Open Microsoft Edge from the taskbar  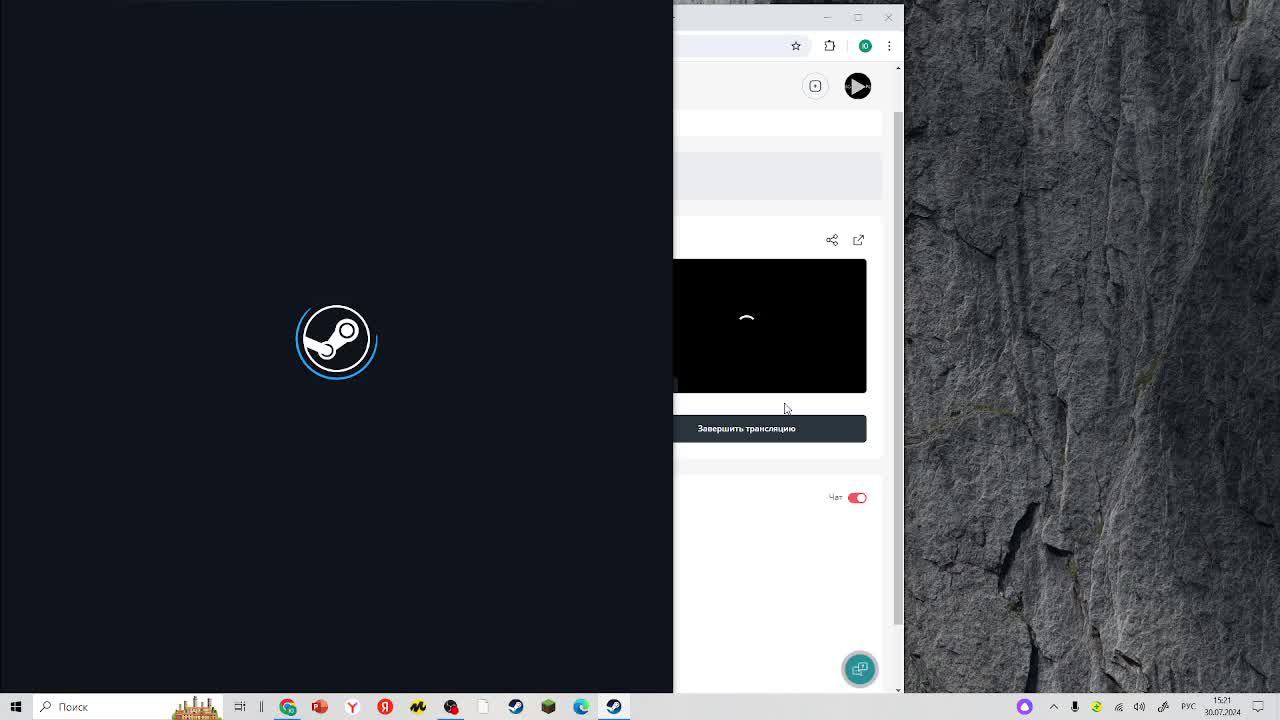pyautogui.click(x=581, y=707)
